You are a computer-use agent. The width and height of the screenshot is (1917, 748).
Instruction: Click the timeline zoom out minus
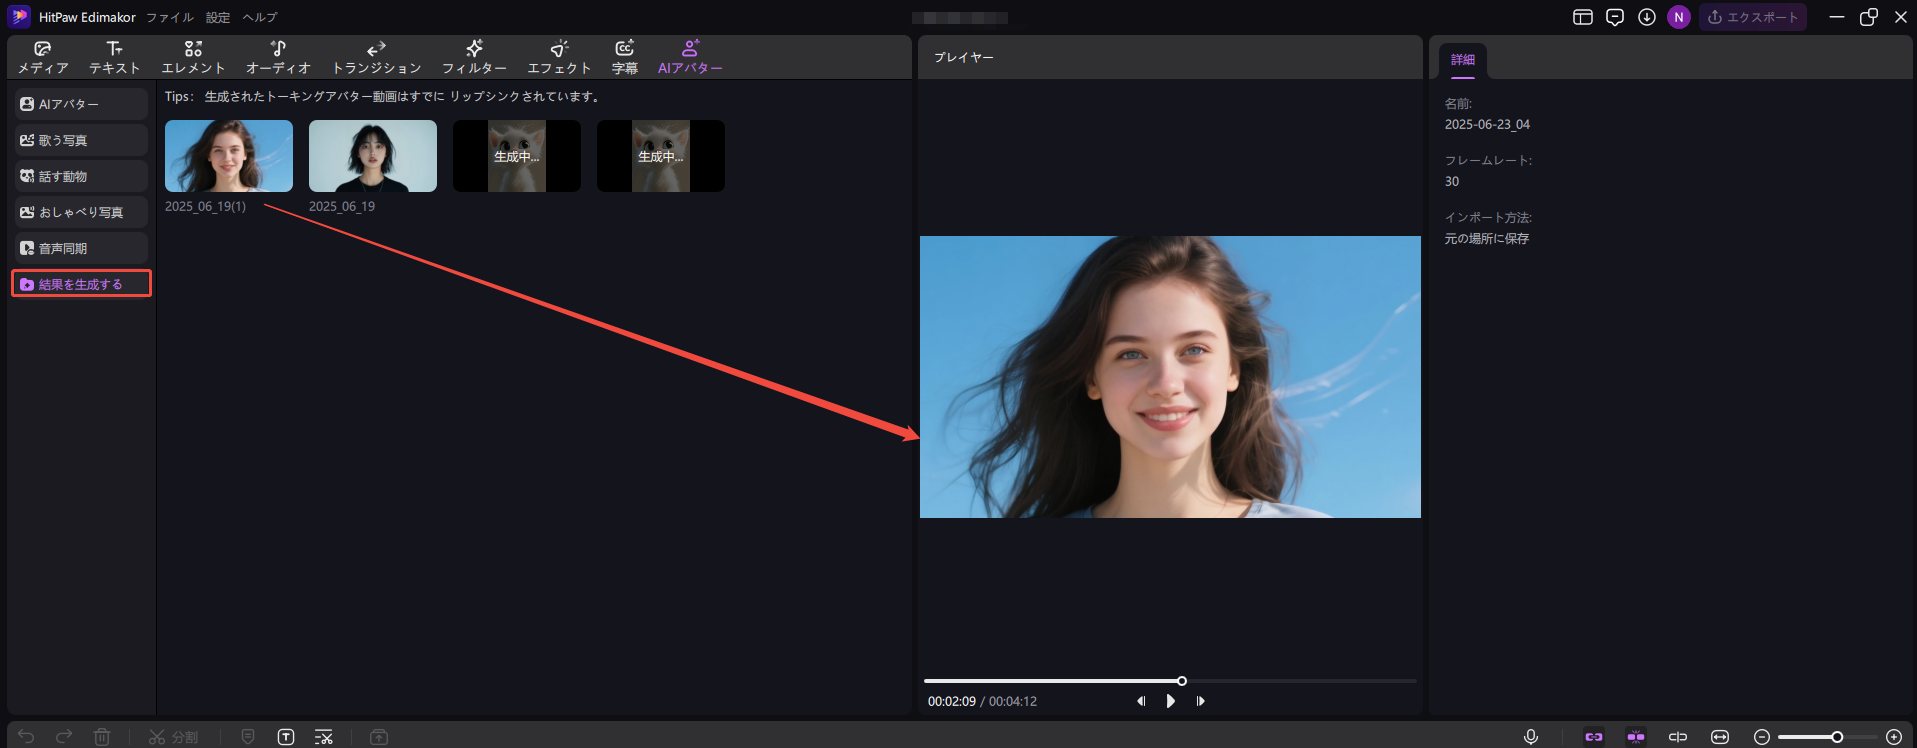tap(1762, 737)
